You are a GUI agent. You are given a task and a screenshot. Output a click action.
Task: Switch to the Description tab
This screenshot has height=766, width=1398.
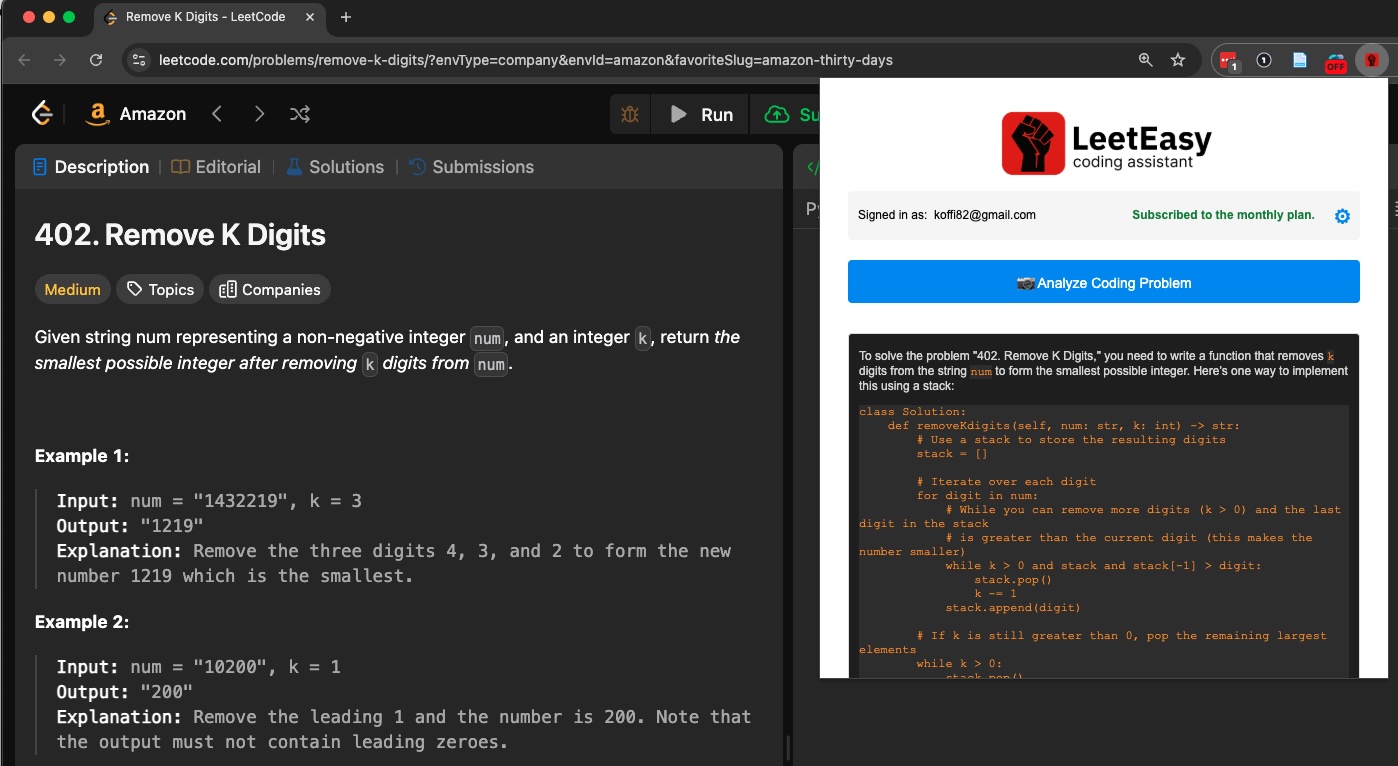pos(91,167)
